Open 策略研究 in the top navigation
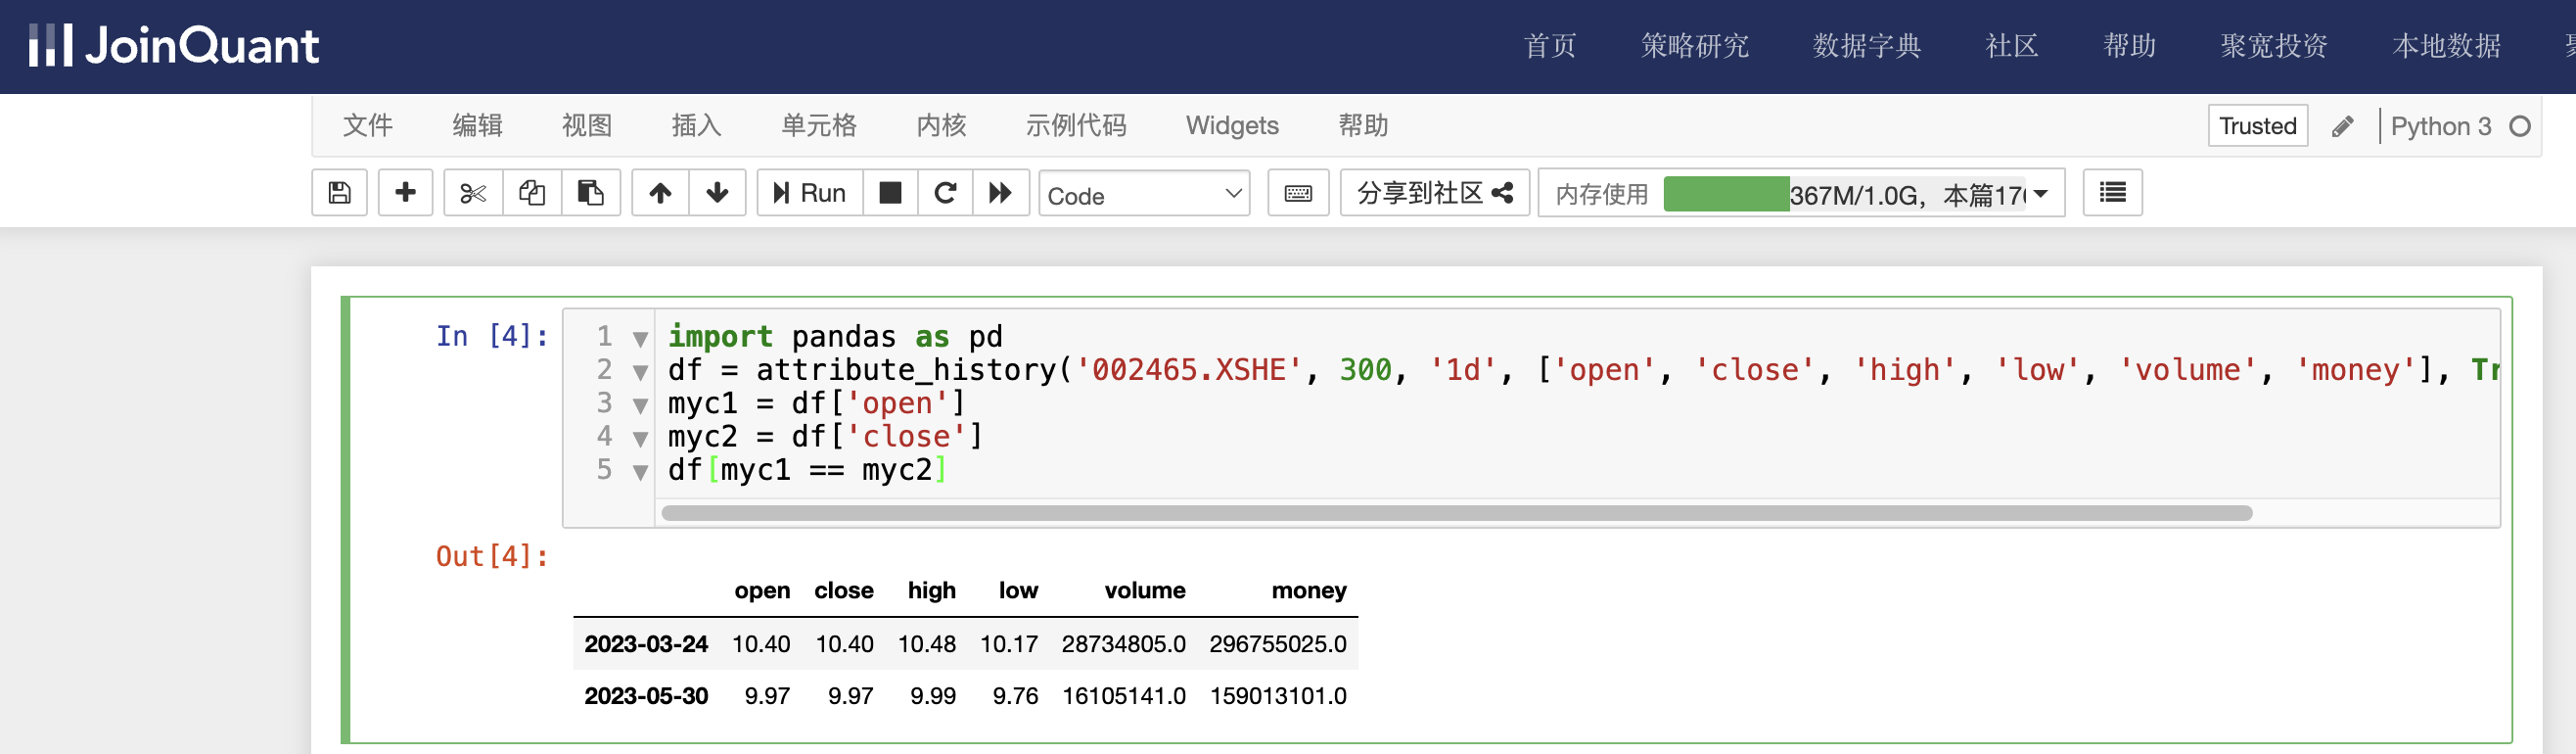This screenshot has width=2576, height=754. pyautogui.click(x=1695, y=45)
